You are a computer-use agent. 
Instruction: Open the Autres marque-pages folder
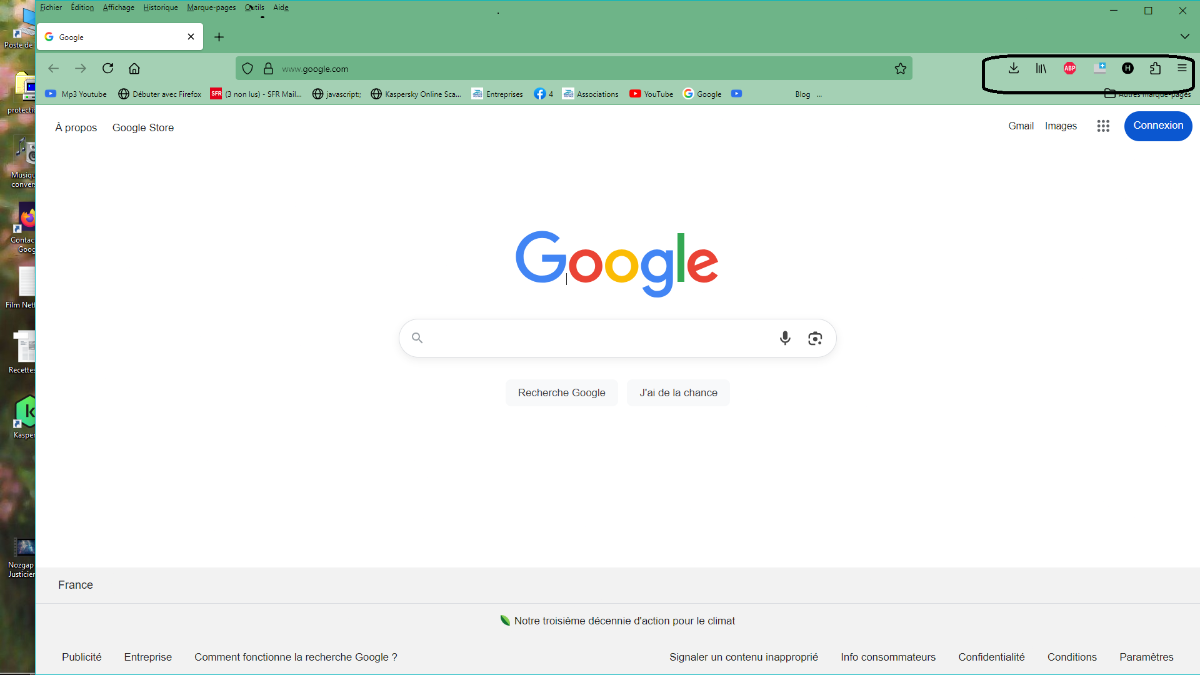(1147, 94)
